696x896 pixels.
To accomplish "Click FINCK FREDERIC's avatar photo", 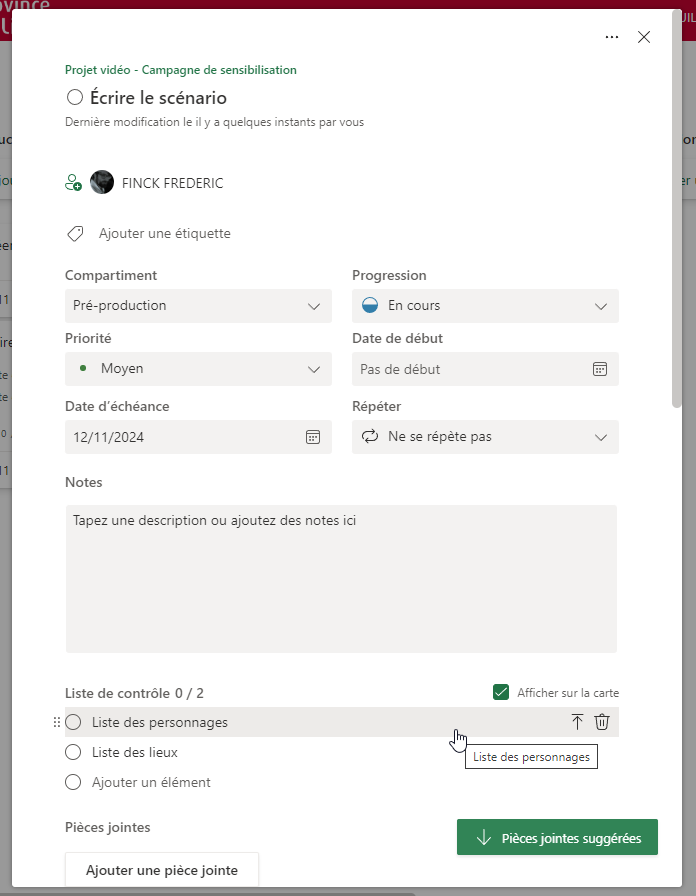I will click(x=102, y=182).
